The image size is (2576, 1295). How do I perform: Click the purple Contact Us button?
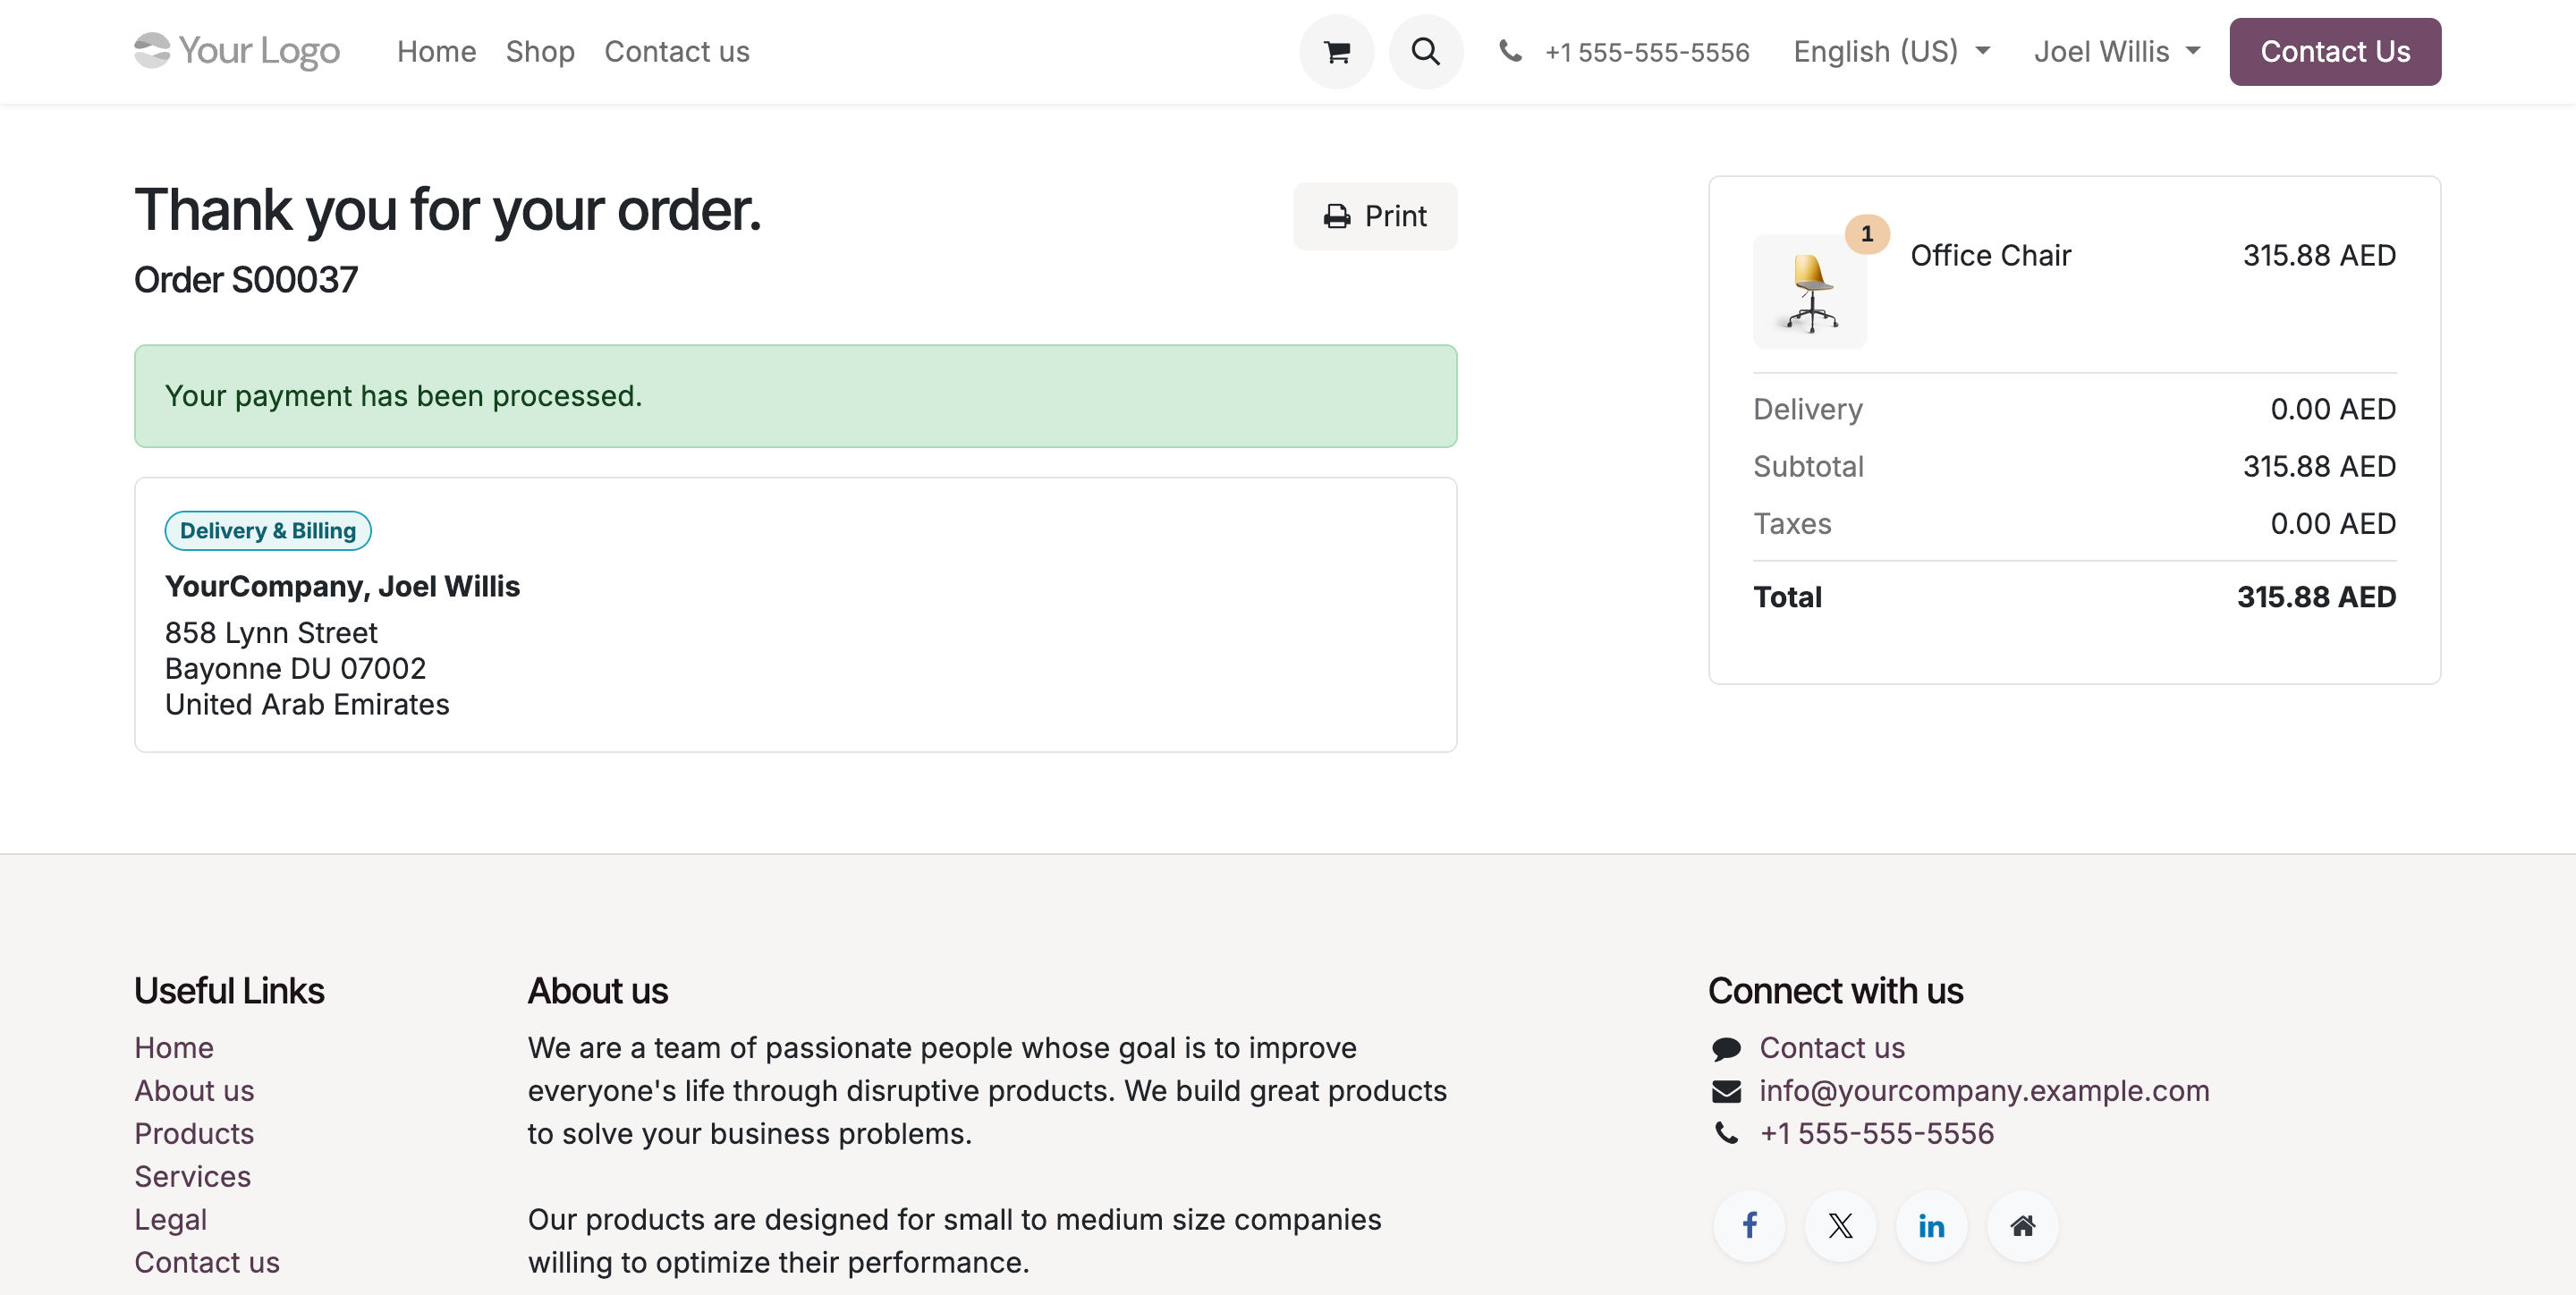[x=2335, y=51]
